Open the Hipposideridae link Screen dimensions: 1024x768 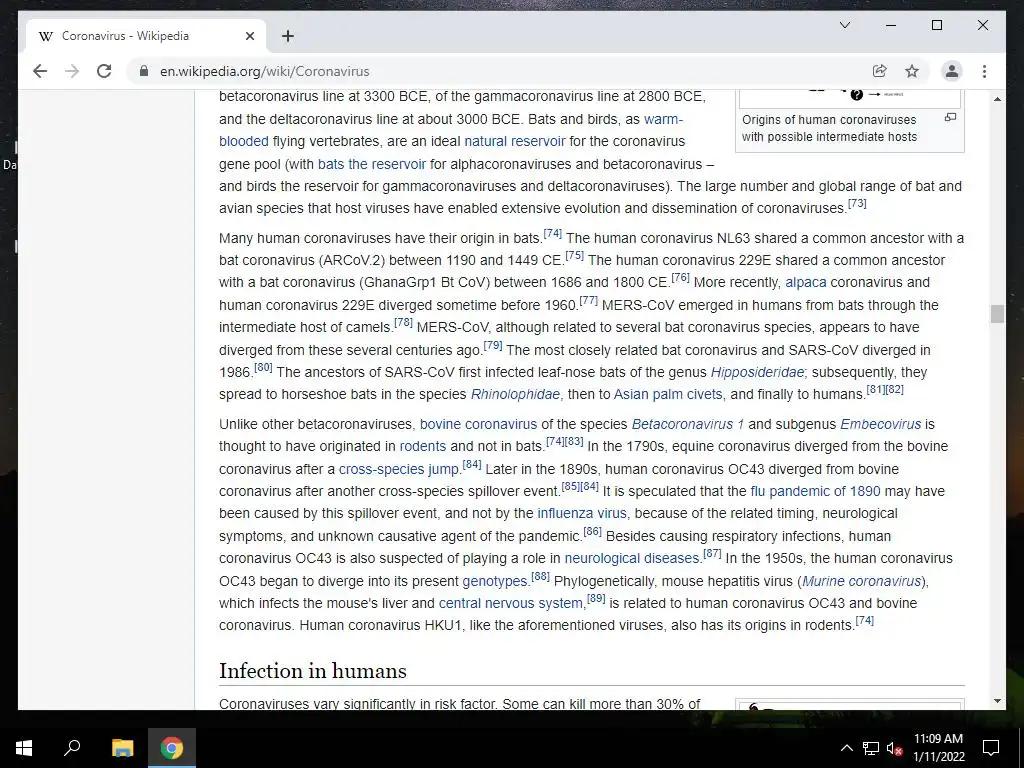pyautogui.click(x=758, y=372)
